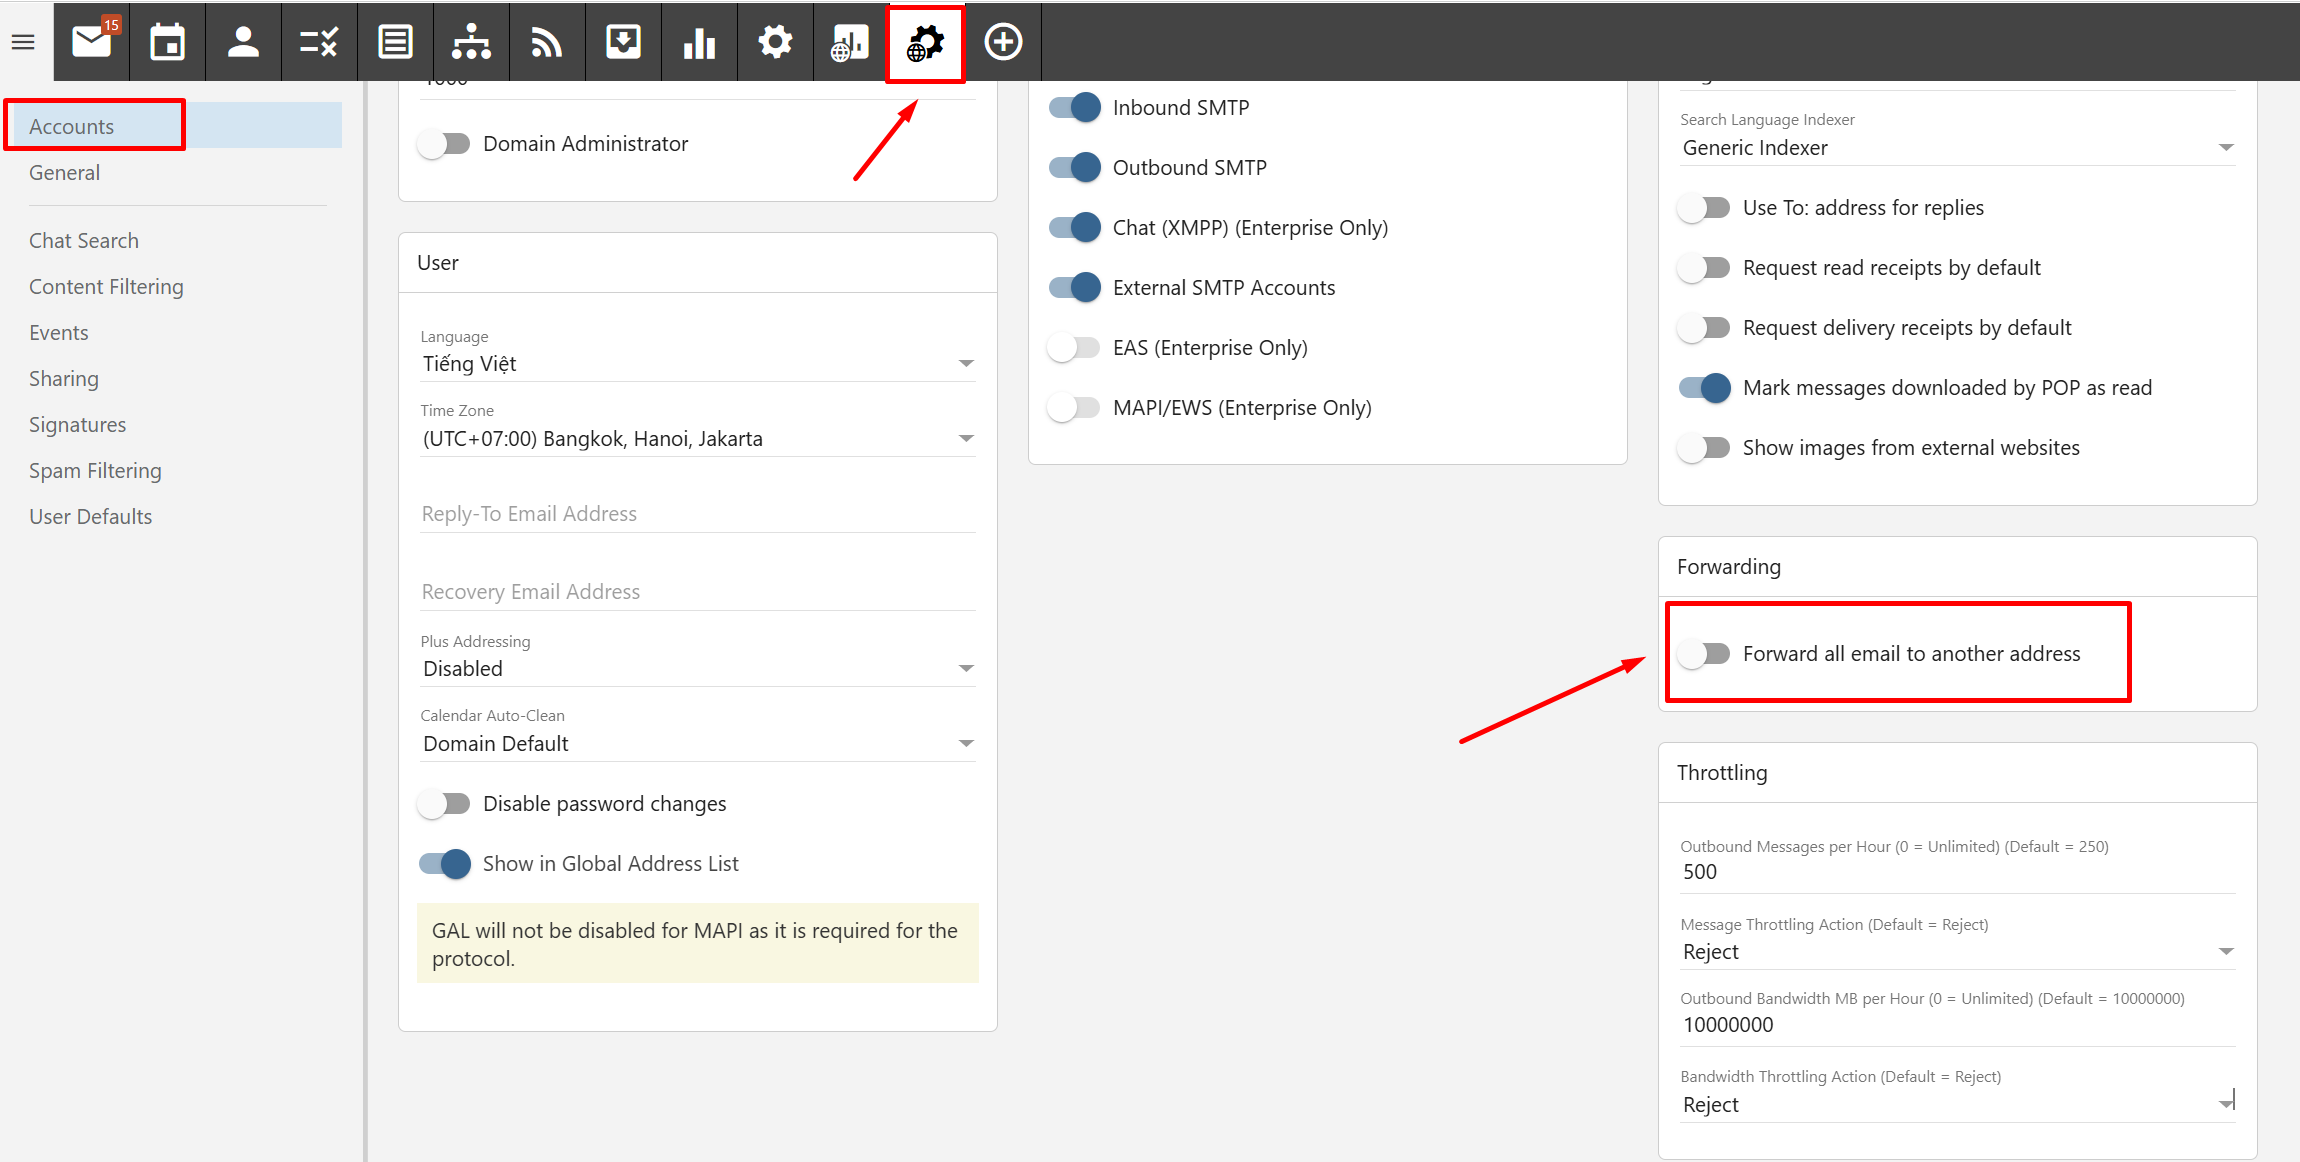This screenshot has width=2300, height=1162.
Task: Click Outbound Messages per Hour field
Action: 1957,872
